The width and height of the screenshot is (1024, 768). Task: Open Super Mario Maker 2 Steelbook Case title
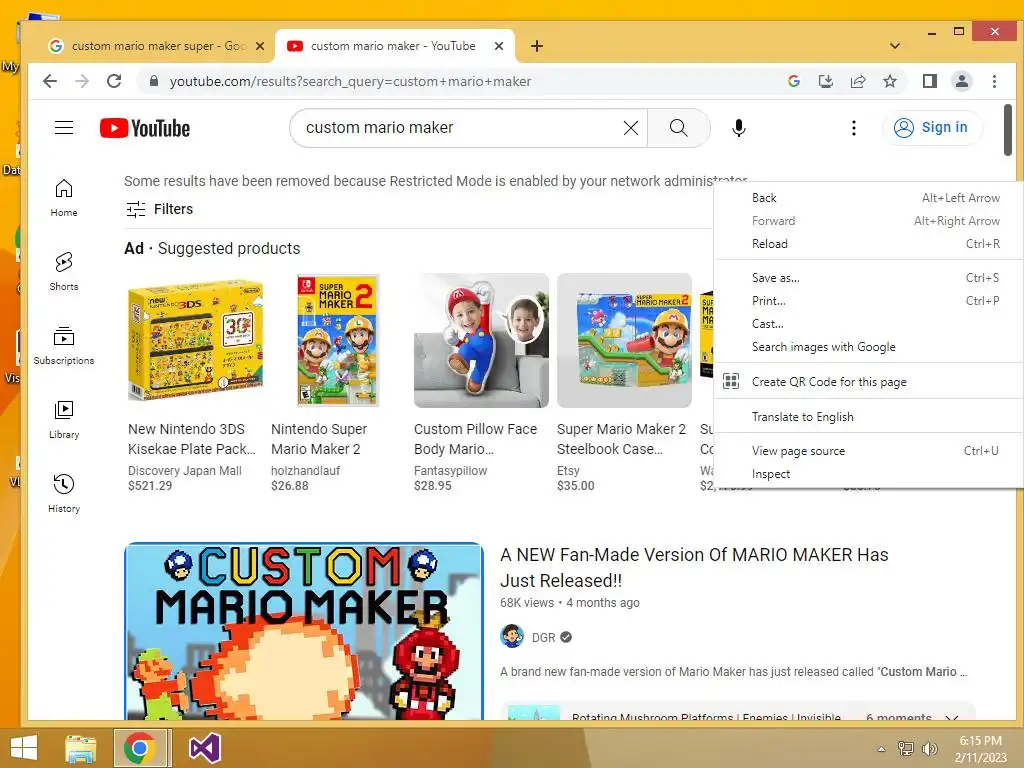point(621,439)
